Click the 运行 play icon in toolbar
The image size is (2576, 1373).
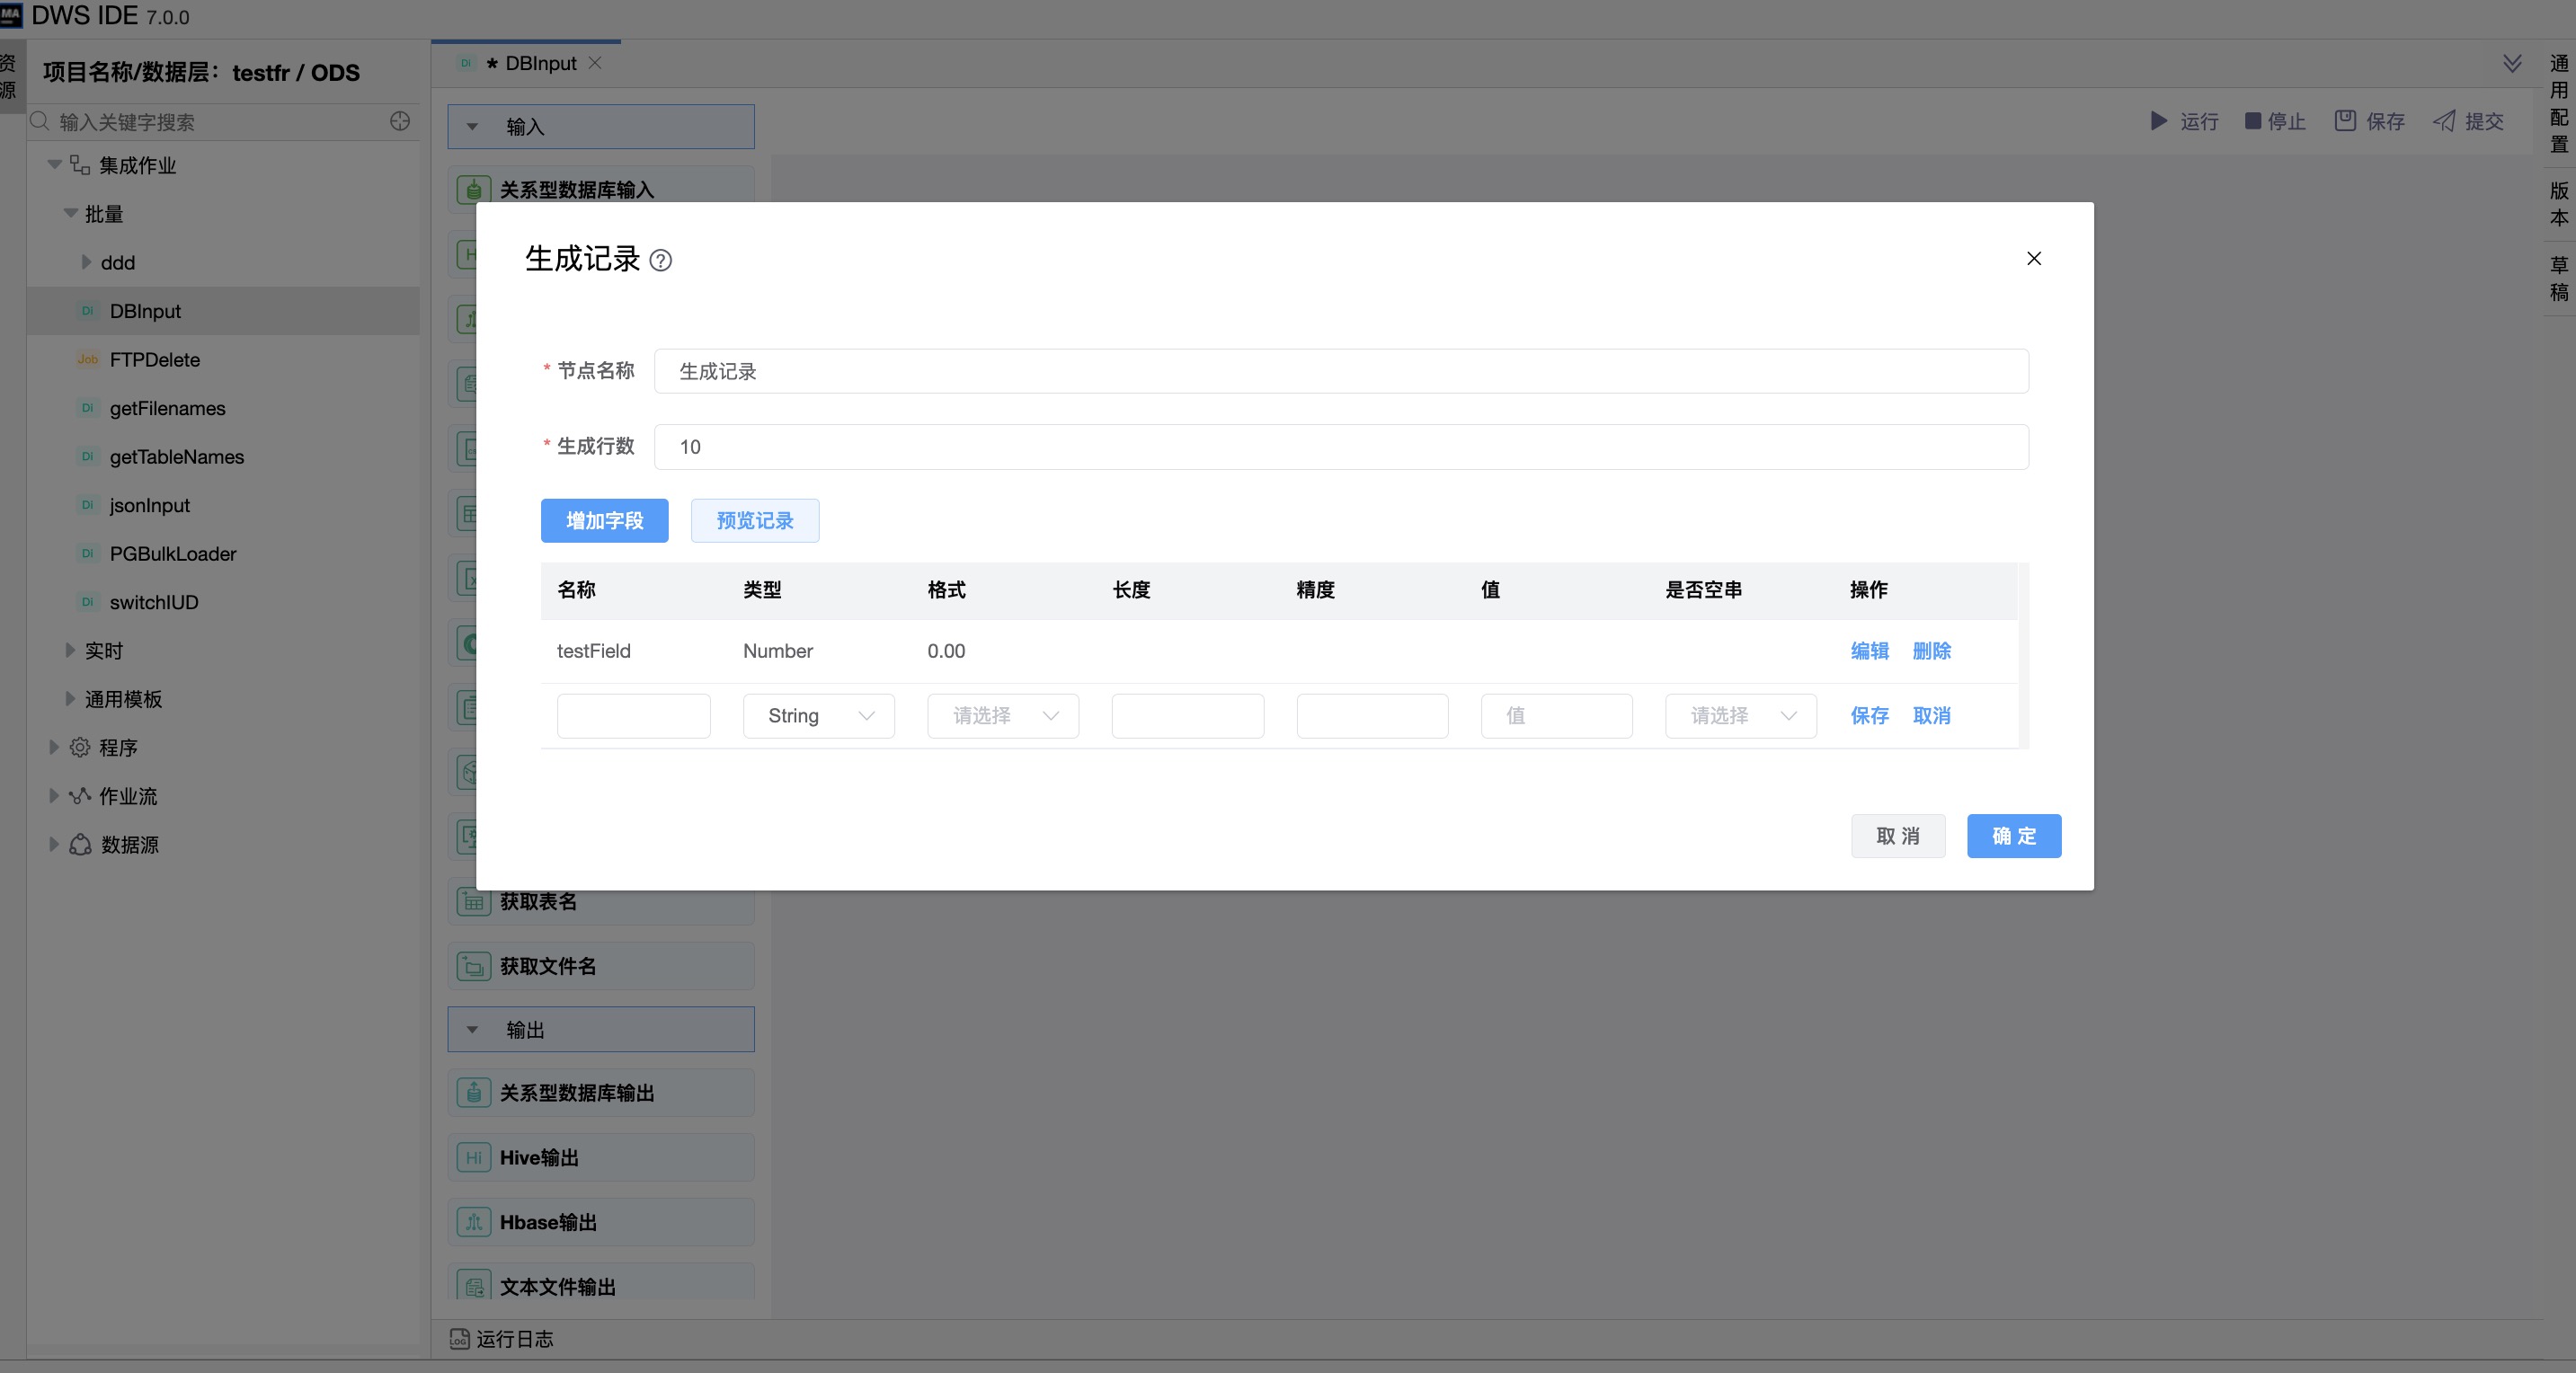coord(2158,121)
